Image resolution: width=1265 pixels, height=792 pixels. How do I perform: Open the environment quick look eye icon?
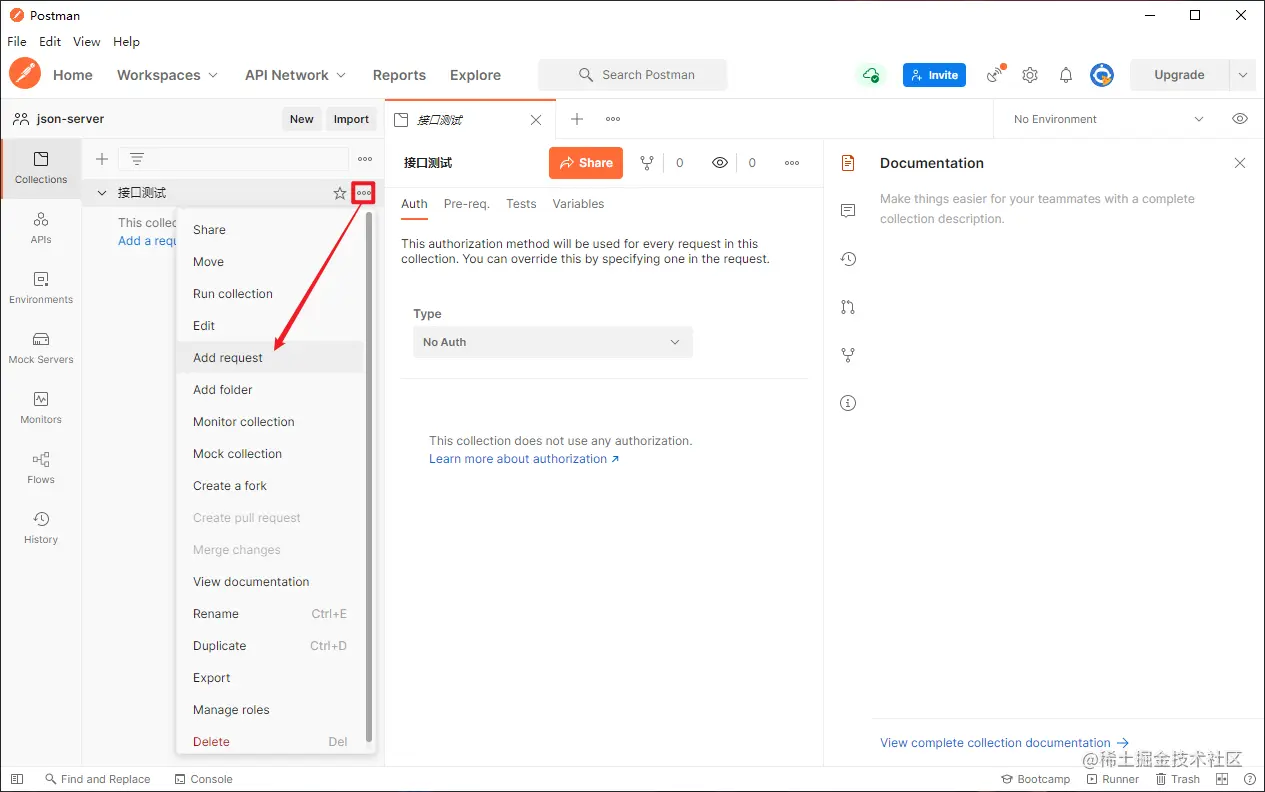coord(1240,119)
